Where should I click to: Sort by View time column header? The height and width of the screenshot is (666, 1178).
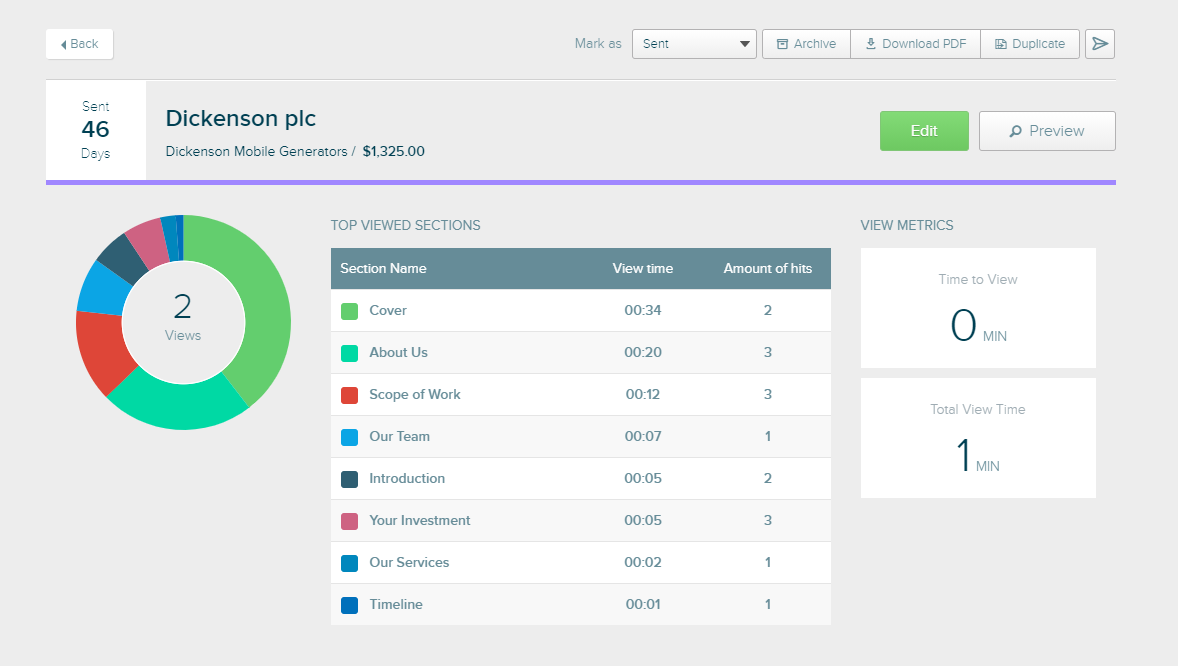(x=642, y=269)
